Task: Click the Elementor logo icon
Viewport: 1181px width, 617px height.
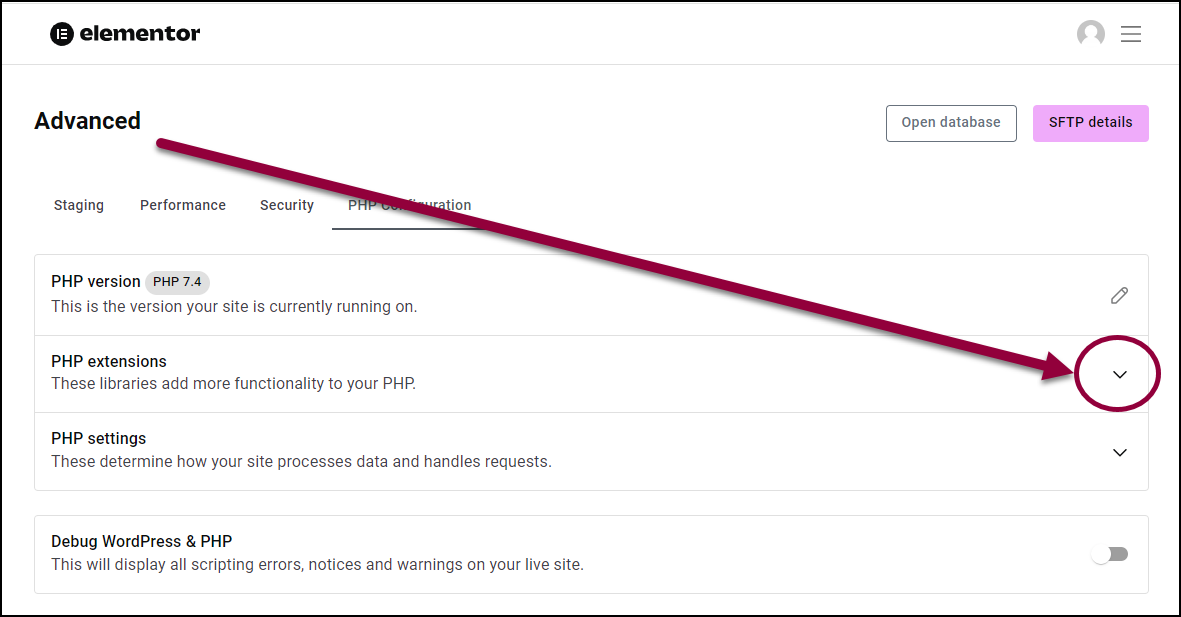Action: (62, 34)
